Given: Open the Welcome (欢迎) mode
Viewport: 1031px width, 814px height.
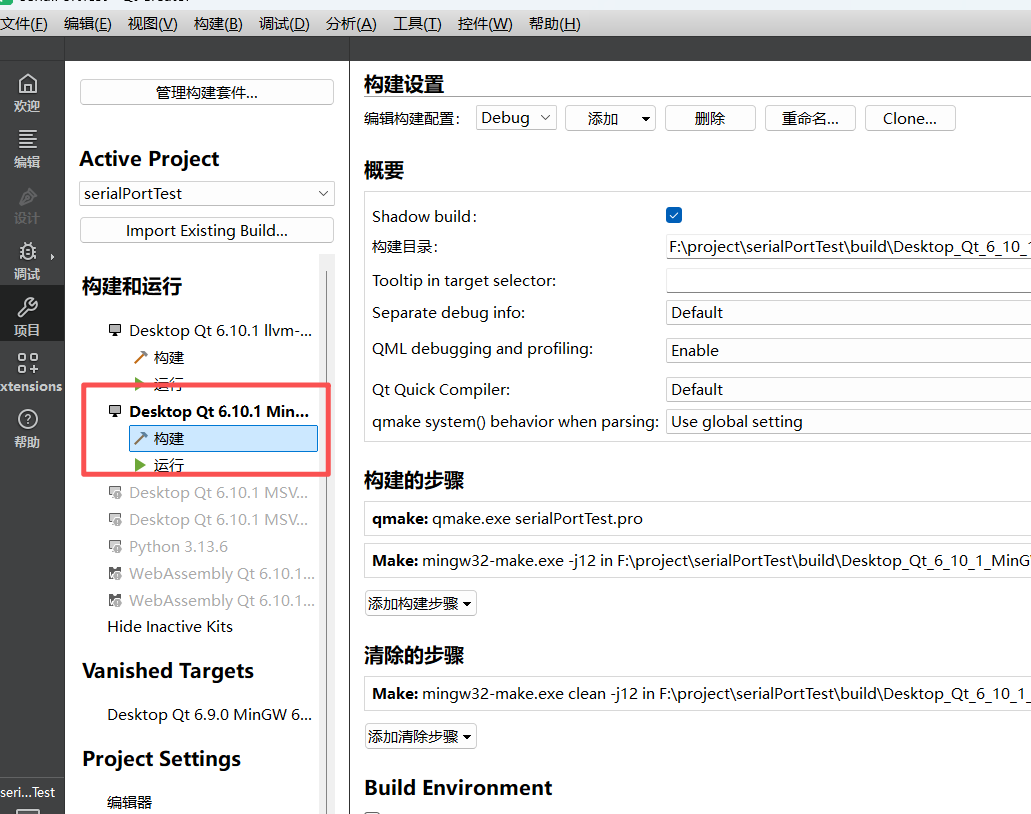Looking at the screenshot, I should [27, 93].
